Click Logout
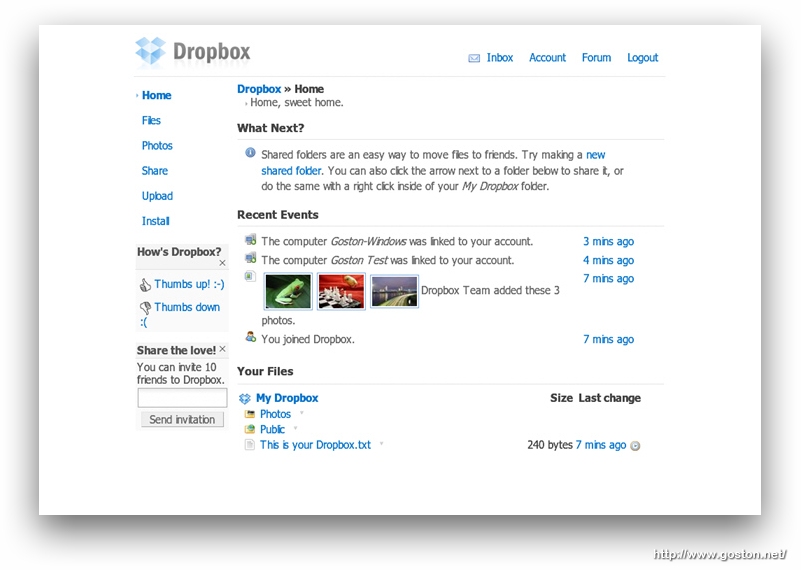This screenshot has height=570, width=801. coord(643,58)
